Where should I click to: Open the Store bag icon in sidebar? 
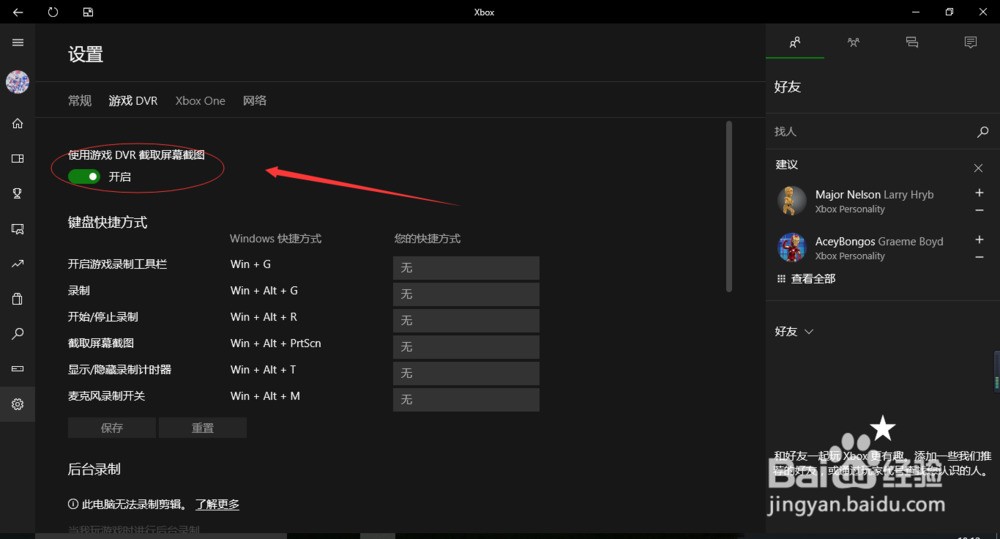click(17, 299)
